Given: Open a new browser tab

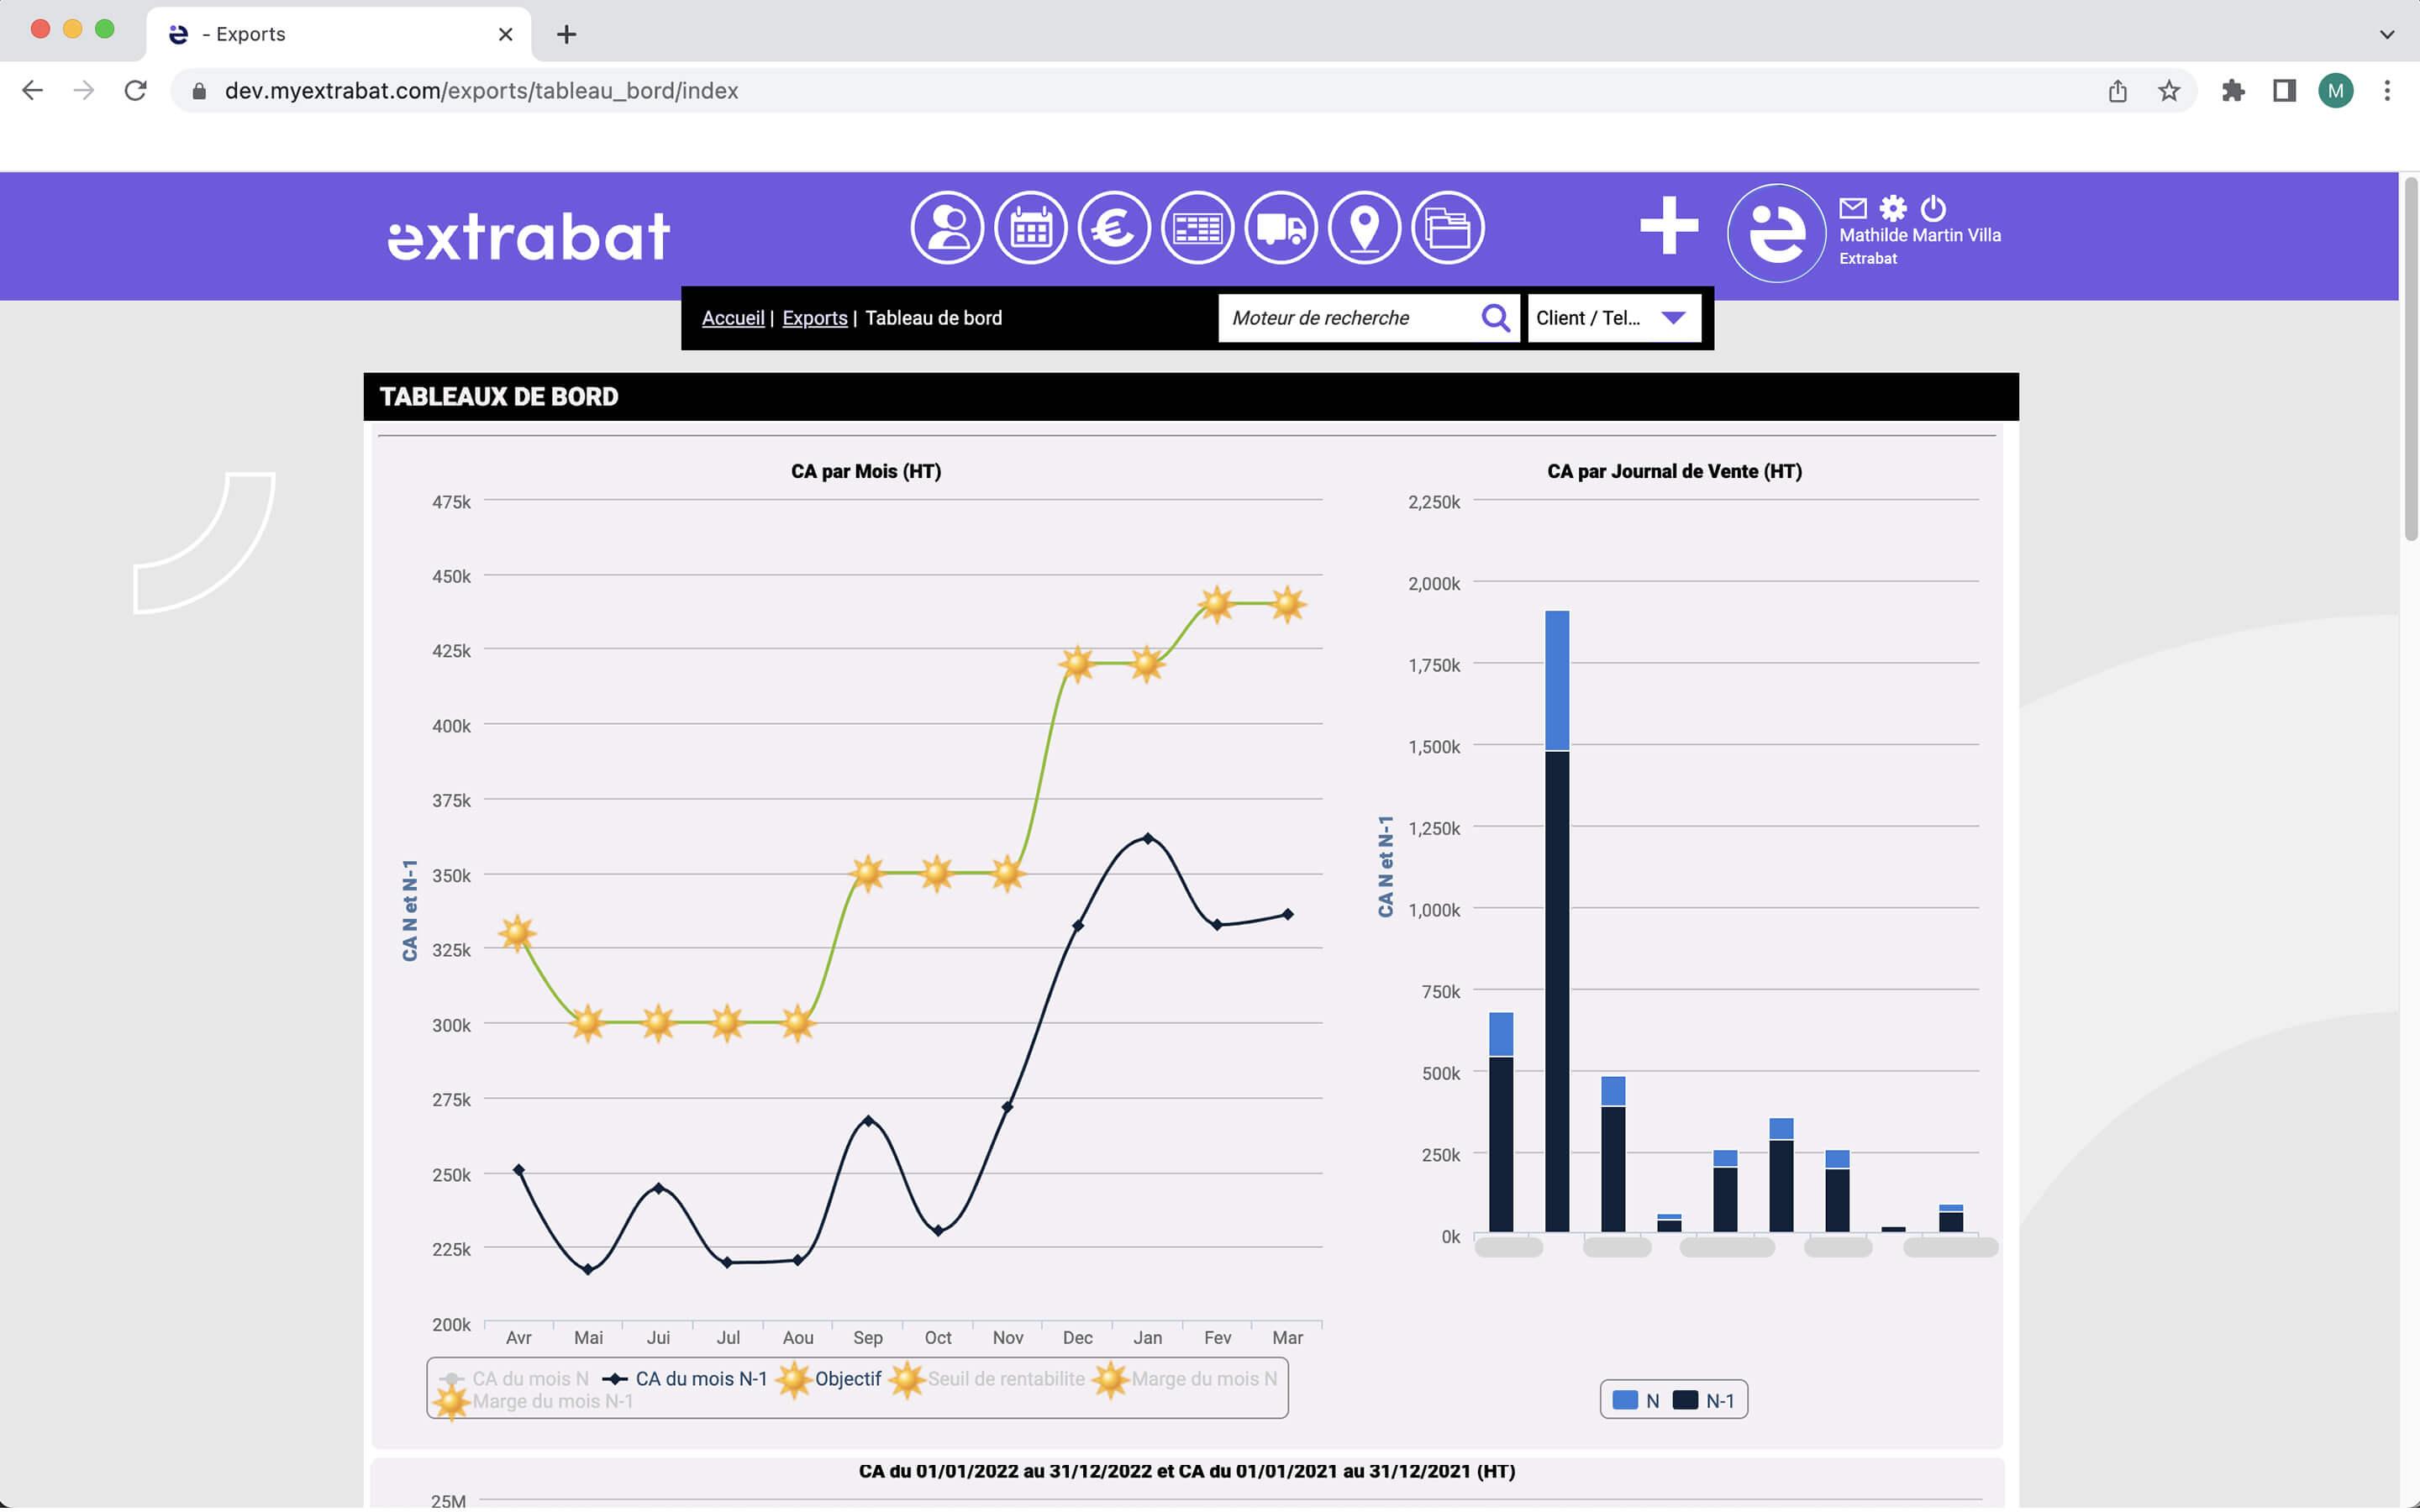Looking at the screenshot, I should 566,34.
